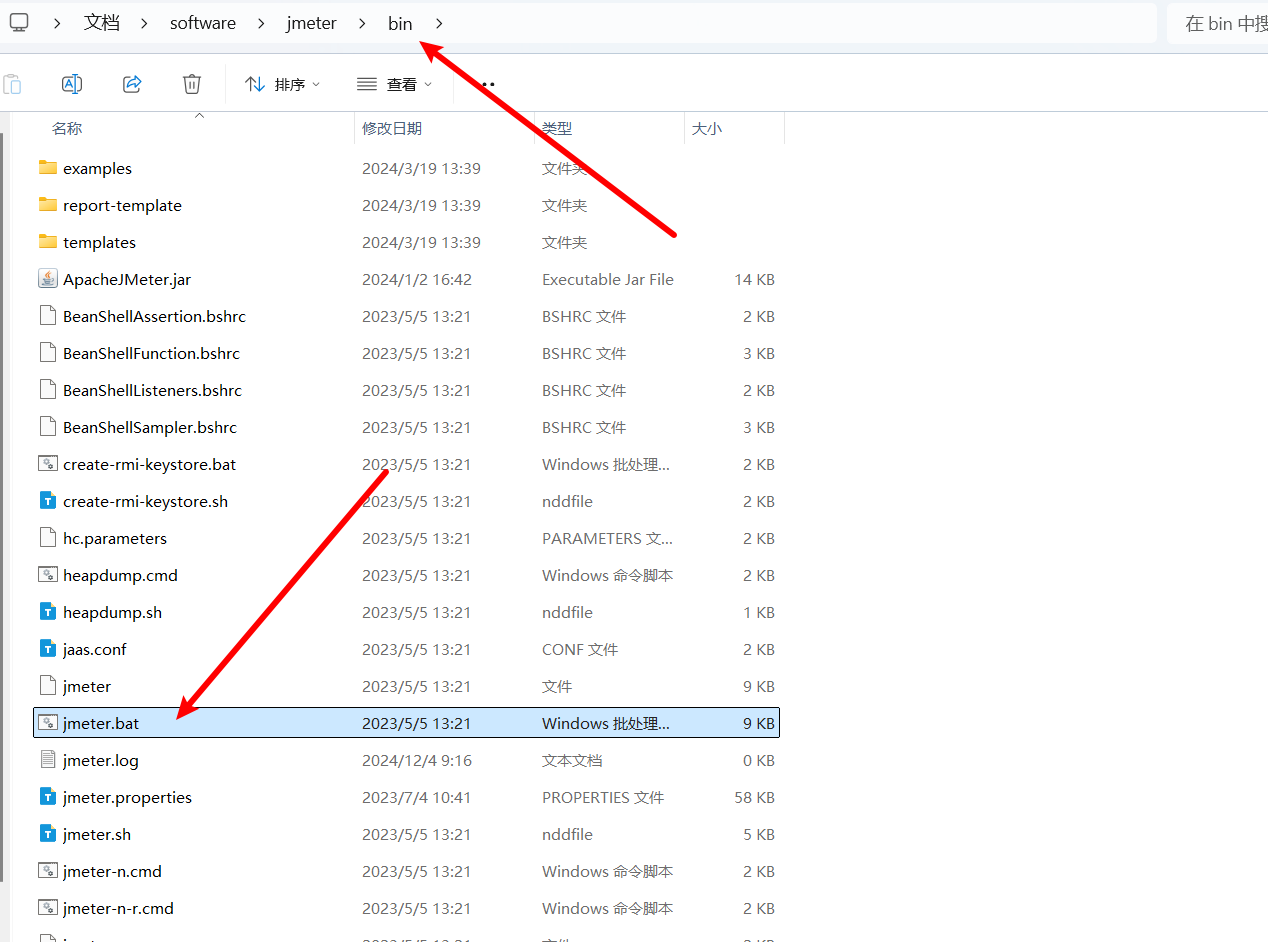Navigate to 文档 in the breadcrumb
The height and width of the screenshot is (946, 1268).
[102, 23]
